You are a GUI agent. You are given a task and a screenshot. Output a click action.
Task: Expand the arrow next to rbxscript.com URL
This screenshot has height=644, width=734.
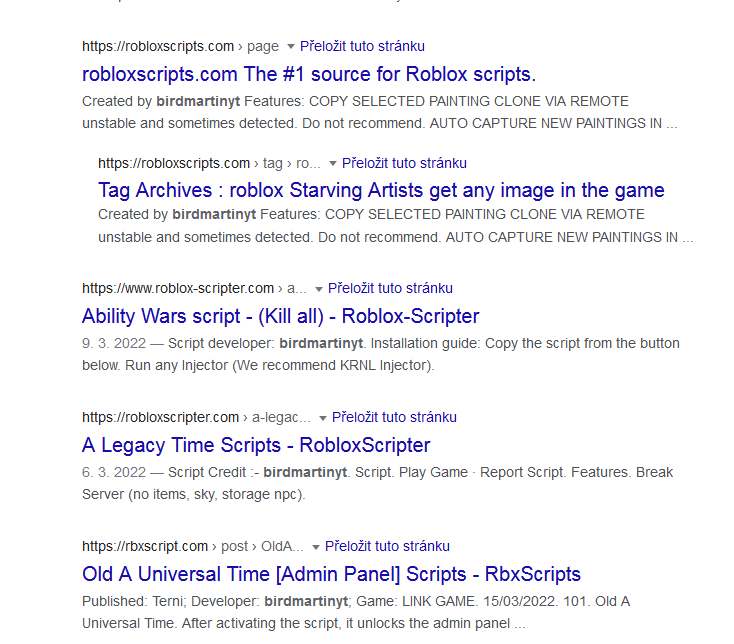click(x=316, y=547)
